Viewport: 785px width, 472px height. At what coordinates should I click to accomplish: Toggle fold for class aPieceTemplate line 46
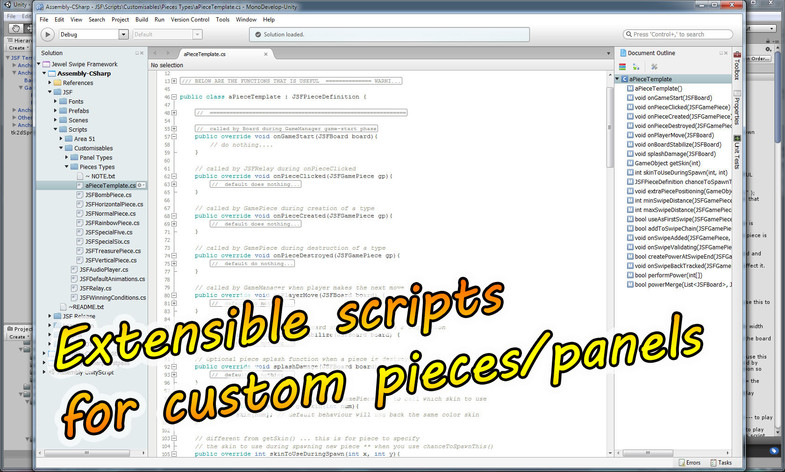[174, 97]
